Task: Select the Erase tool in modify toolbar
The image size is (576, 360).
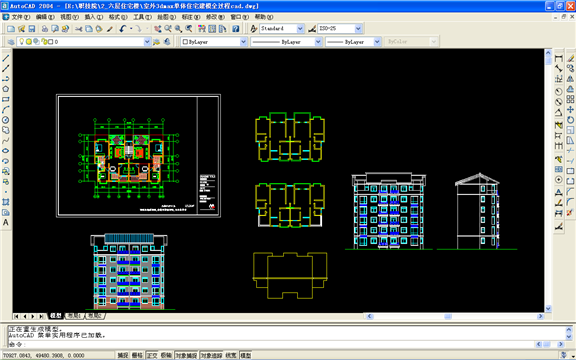Action: pyautogui.click(x=570, y=58)
